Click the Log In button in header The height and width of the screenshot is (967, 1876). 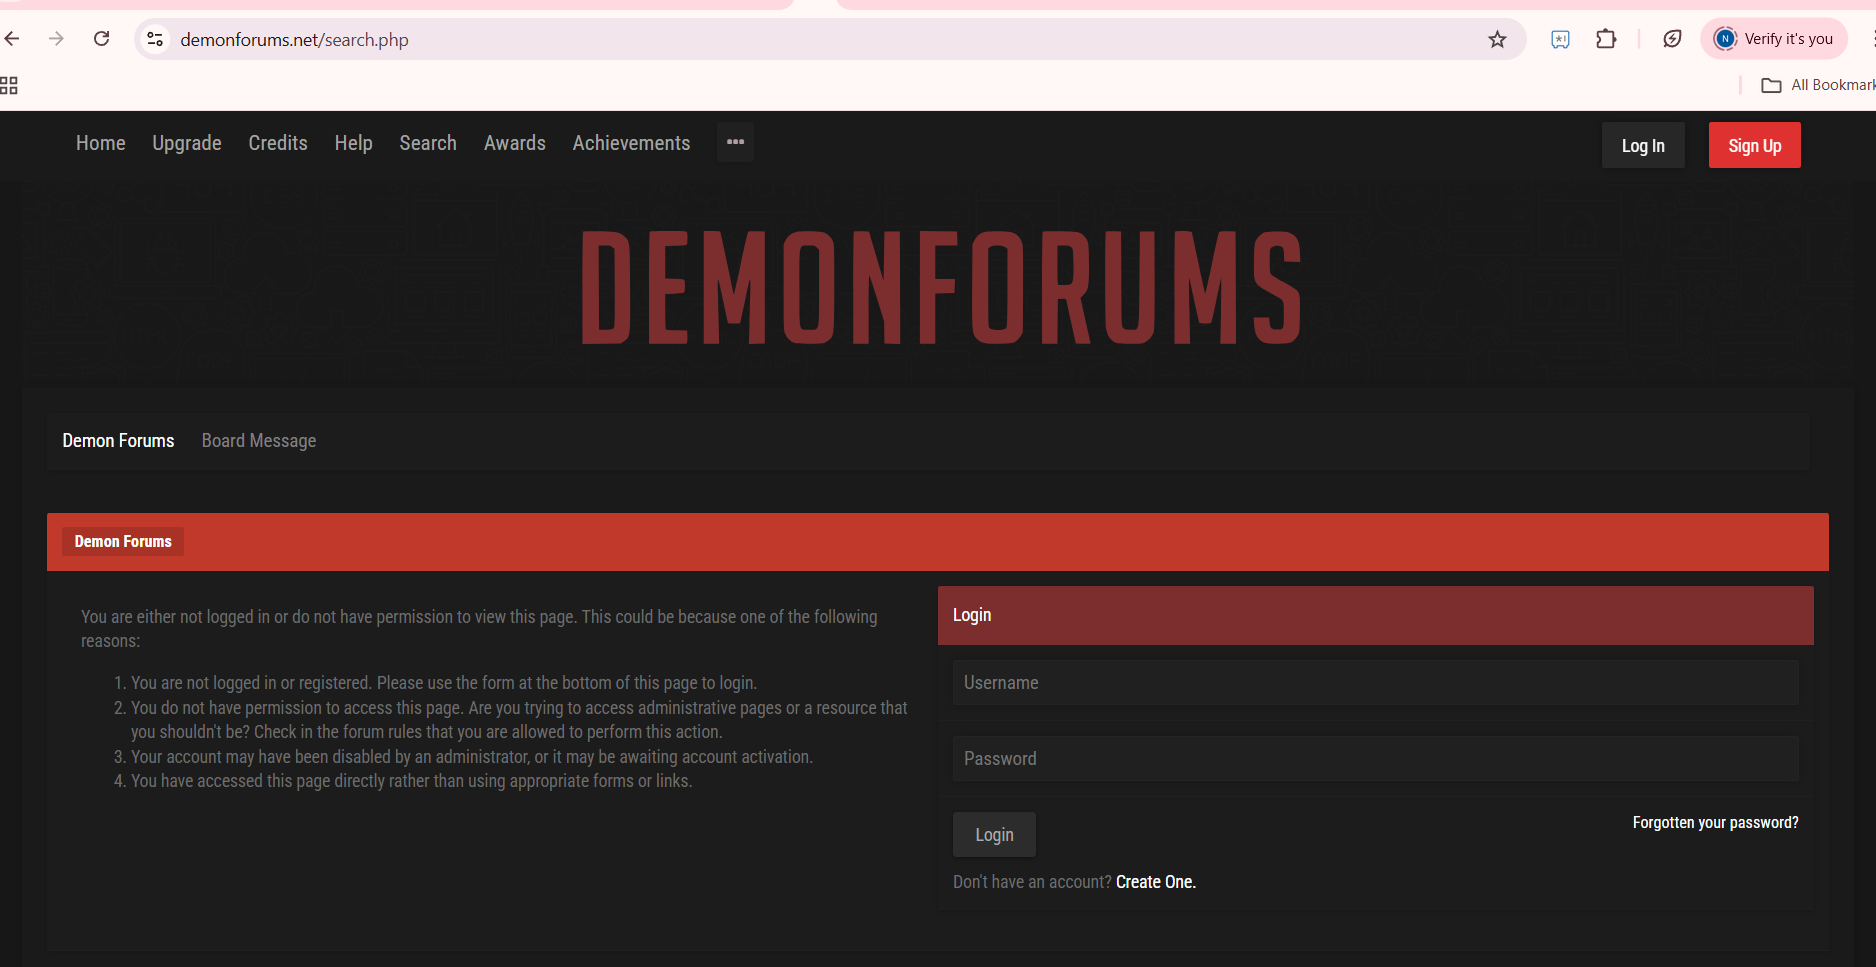point(1643,145)
